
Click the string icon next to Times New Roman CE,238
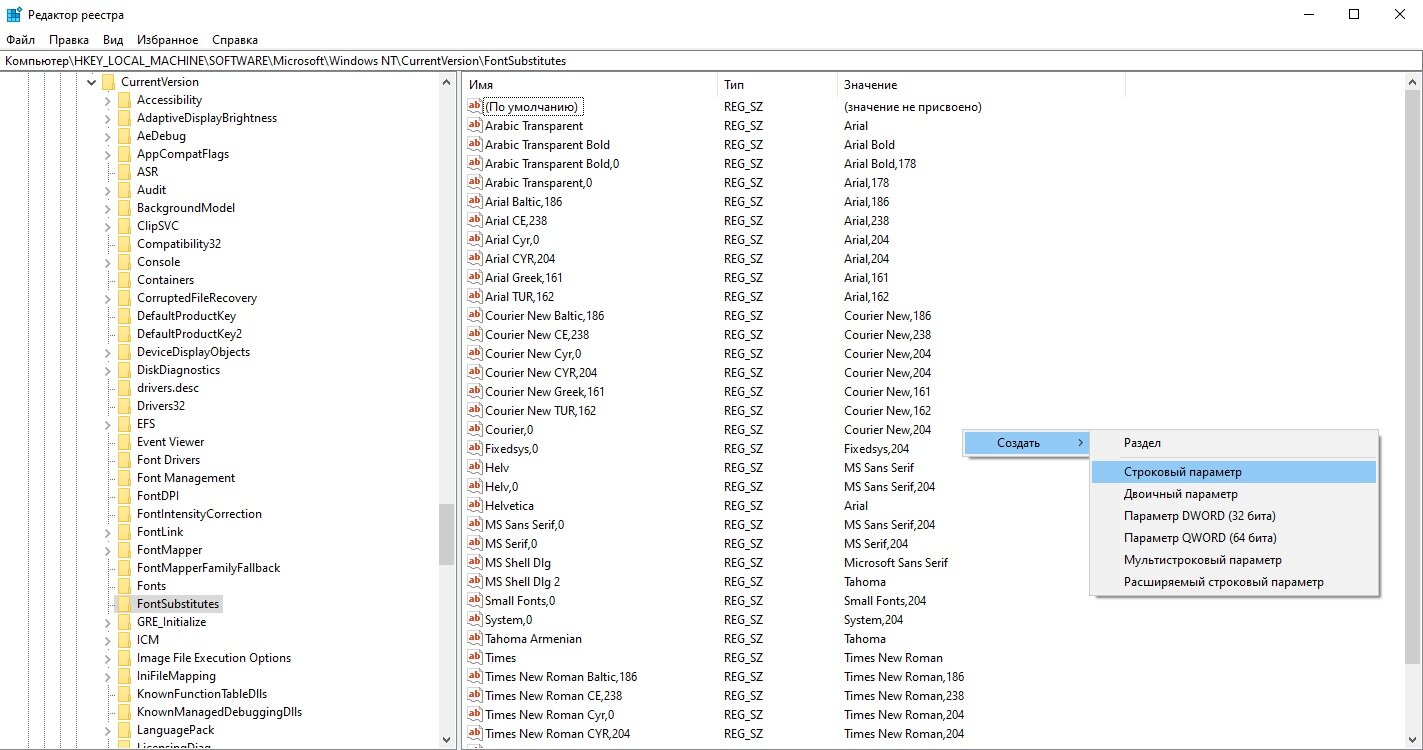475,695
